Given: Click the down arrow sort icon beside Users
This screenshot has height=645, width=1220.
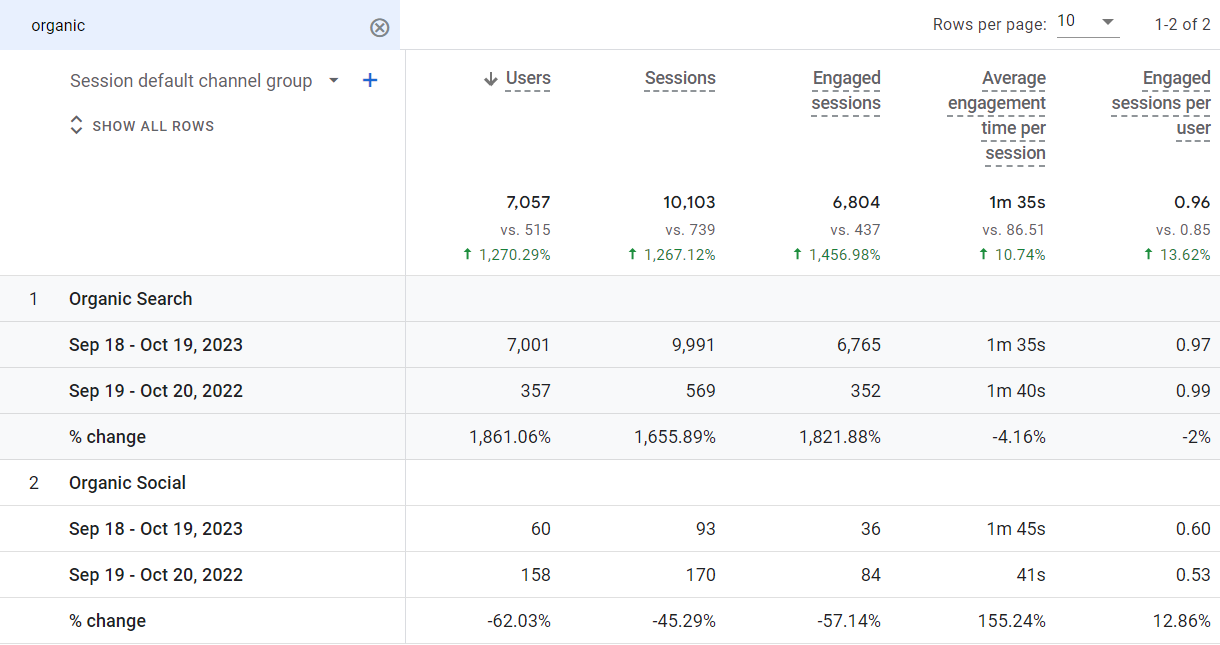Looking at the screenshot, I should pos(491,79).
